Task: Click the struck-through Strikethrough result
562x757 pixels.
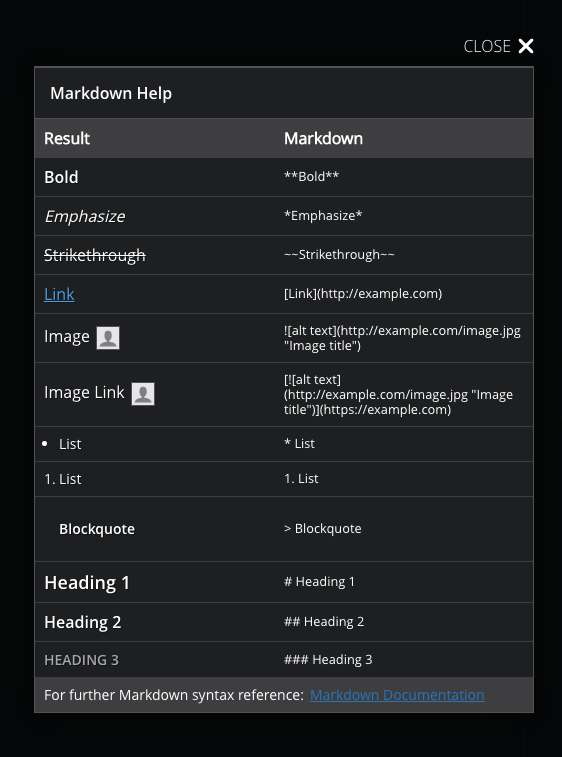Action: [95, 255]
